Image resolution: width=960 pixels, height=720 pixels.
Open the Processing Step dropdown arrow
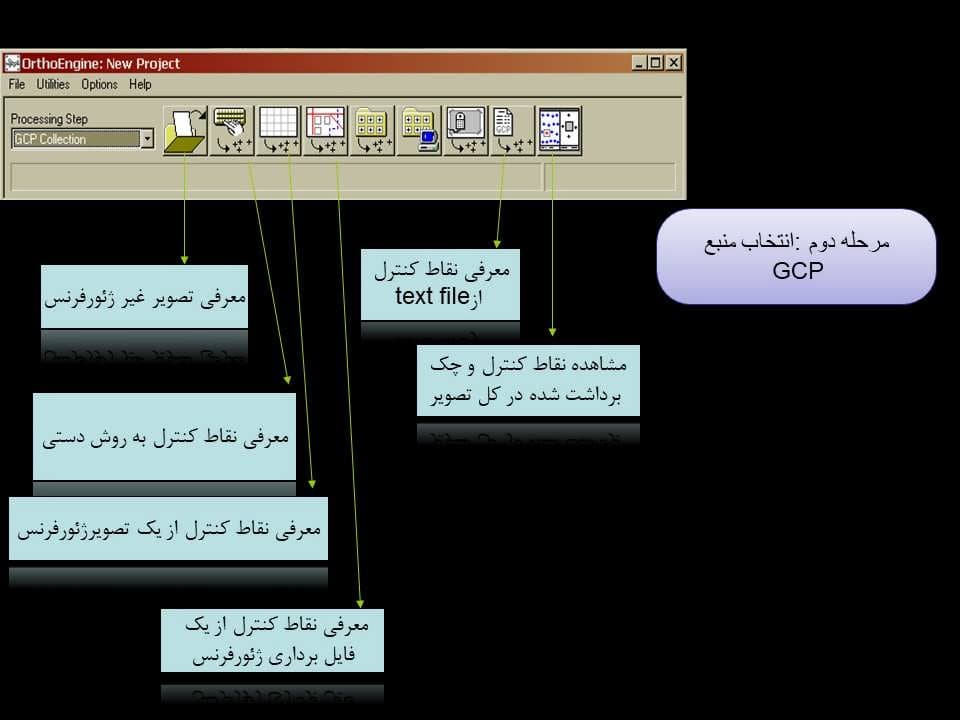(x=147, y=139)
